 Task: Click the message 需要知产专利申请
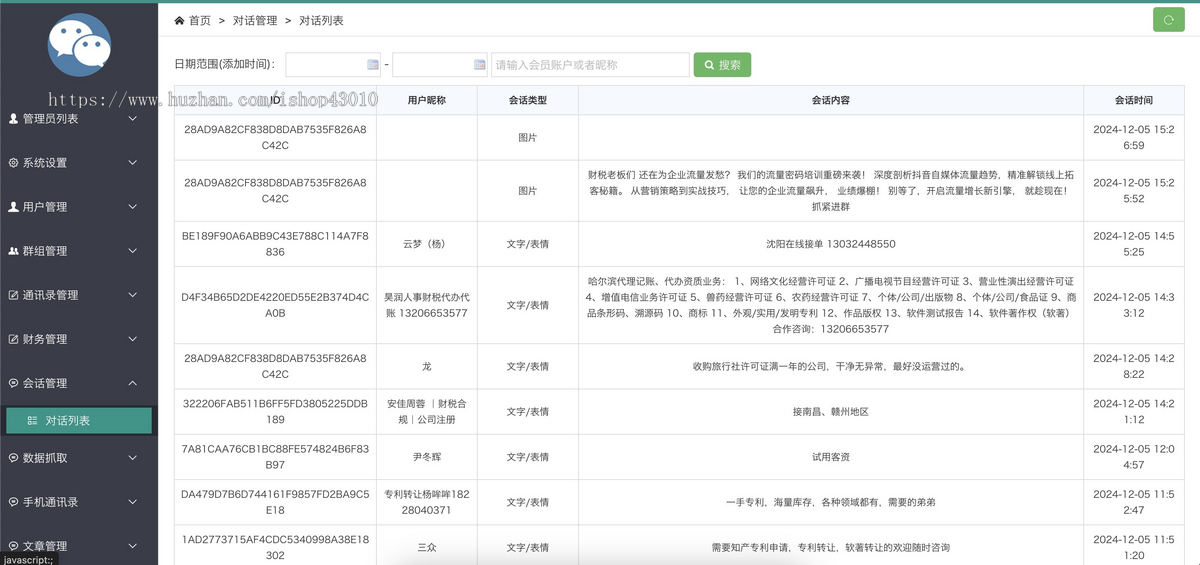coord(831,547)
